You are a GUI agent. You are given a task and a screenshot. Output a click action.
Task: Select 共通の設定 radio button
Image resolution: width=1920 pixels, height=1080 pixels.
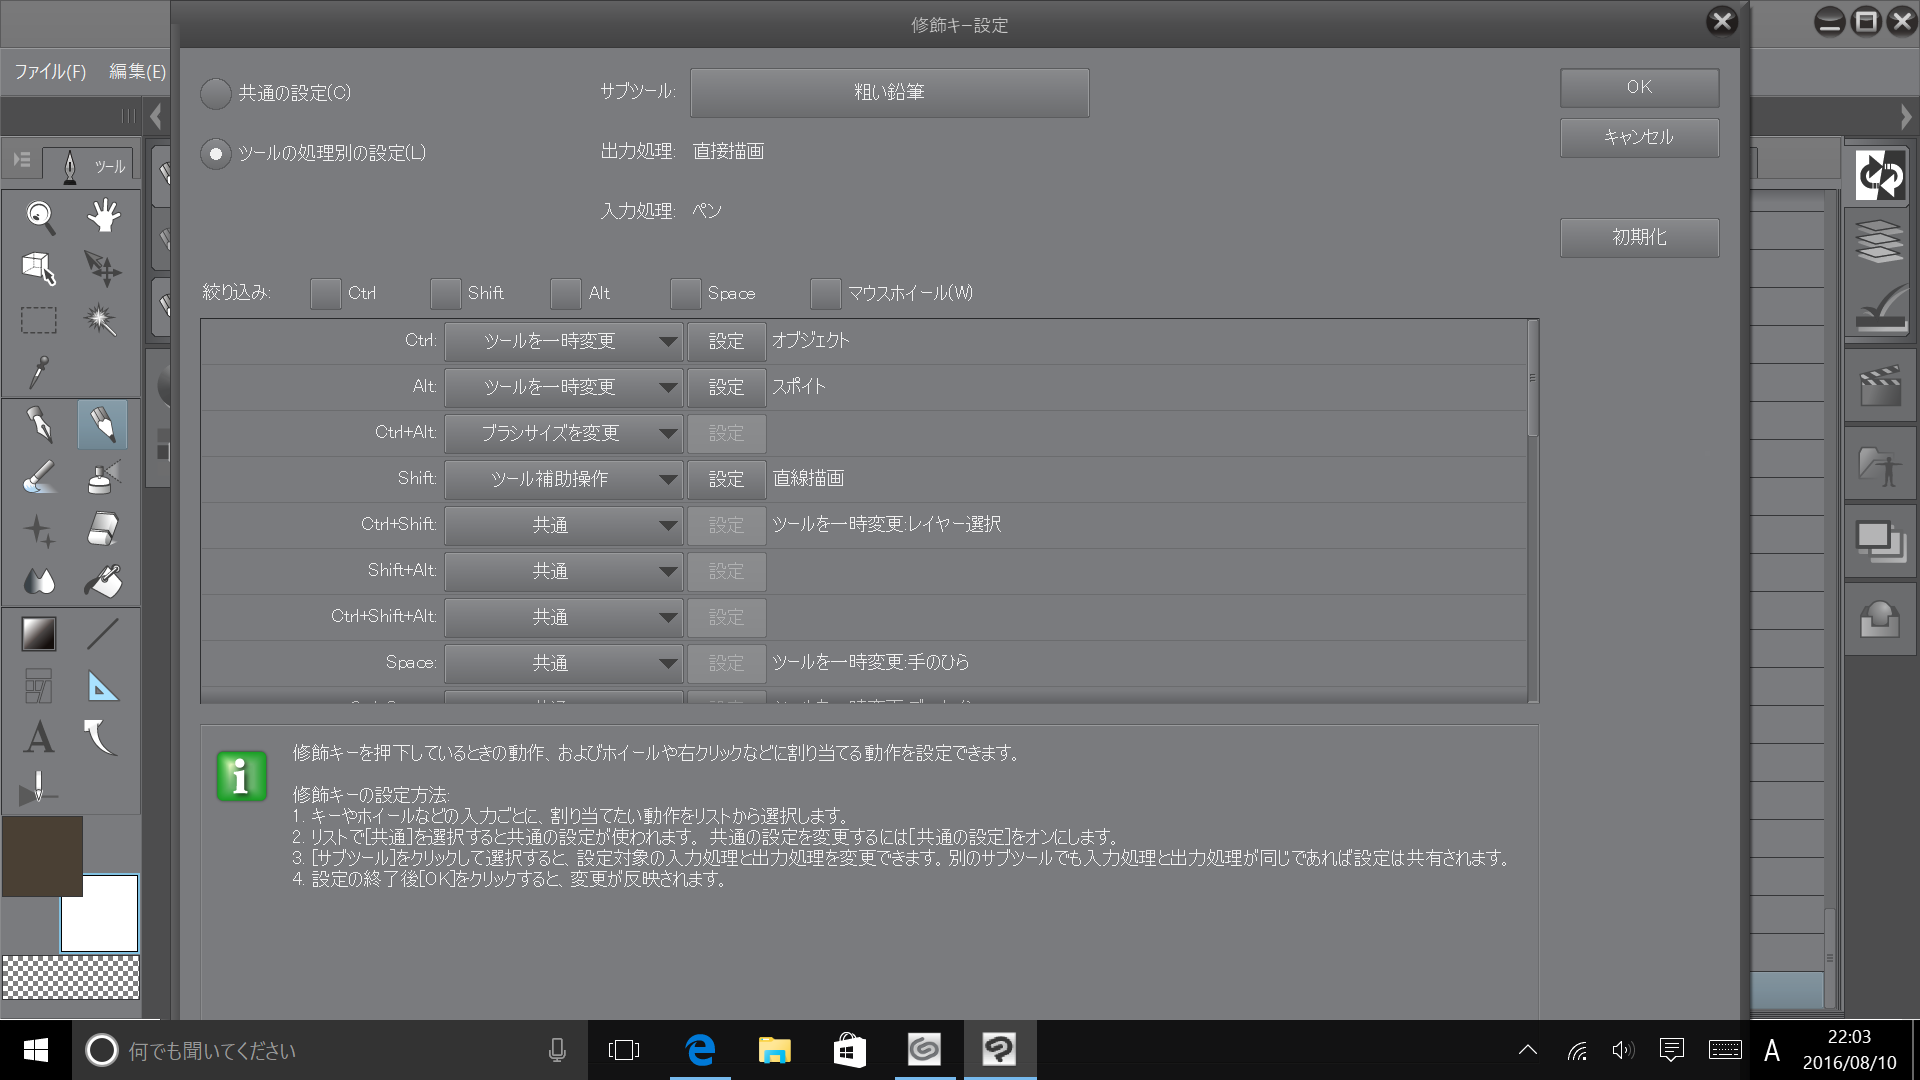(x=216, y=94)
